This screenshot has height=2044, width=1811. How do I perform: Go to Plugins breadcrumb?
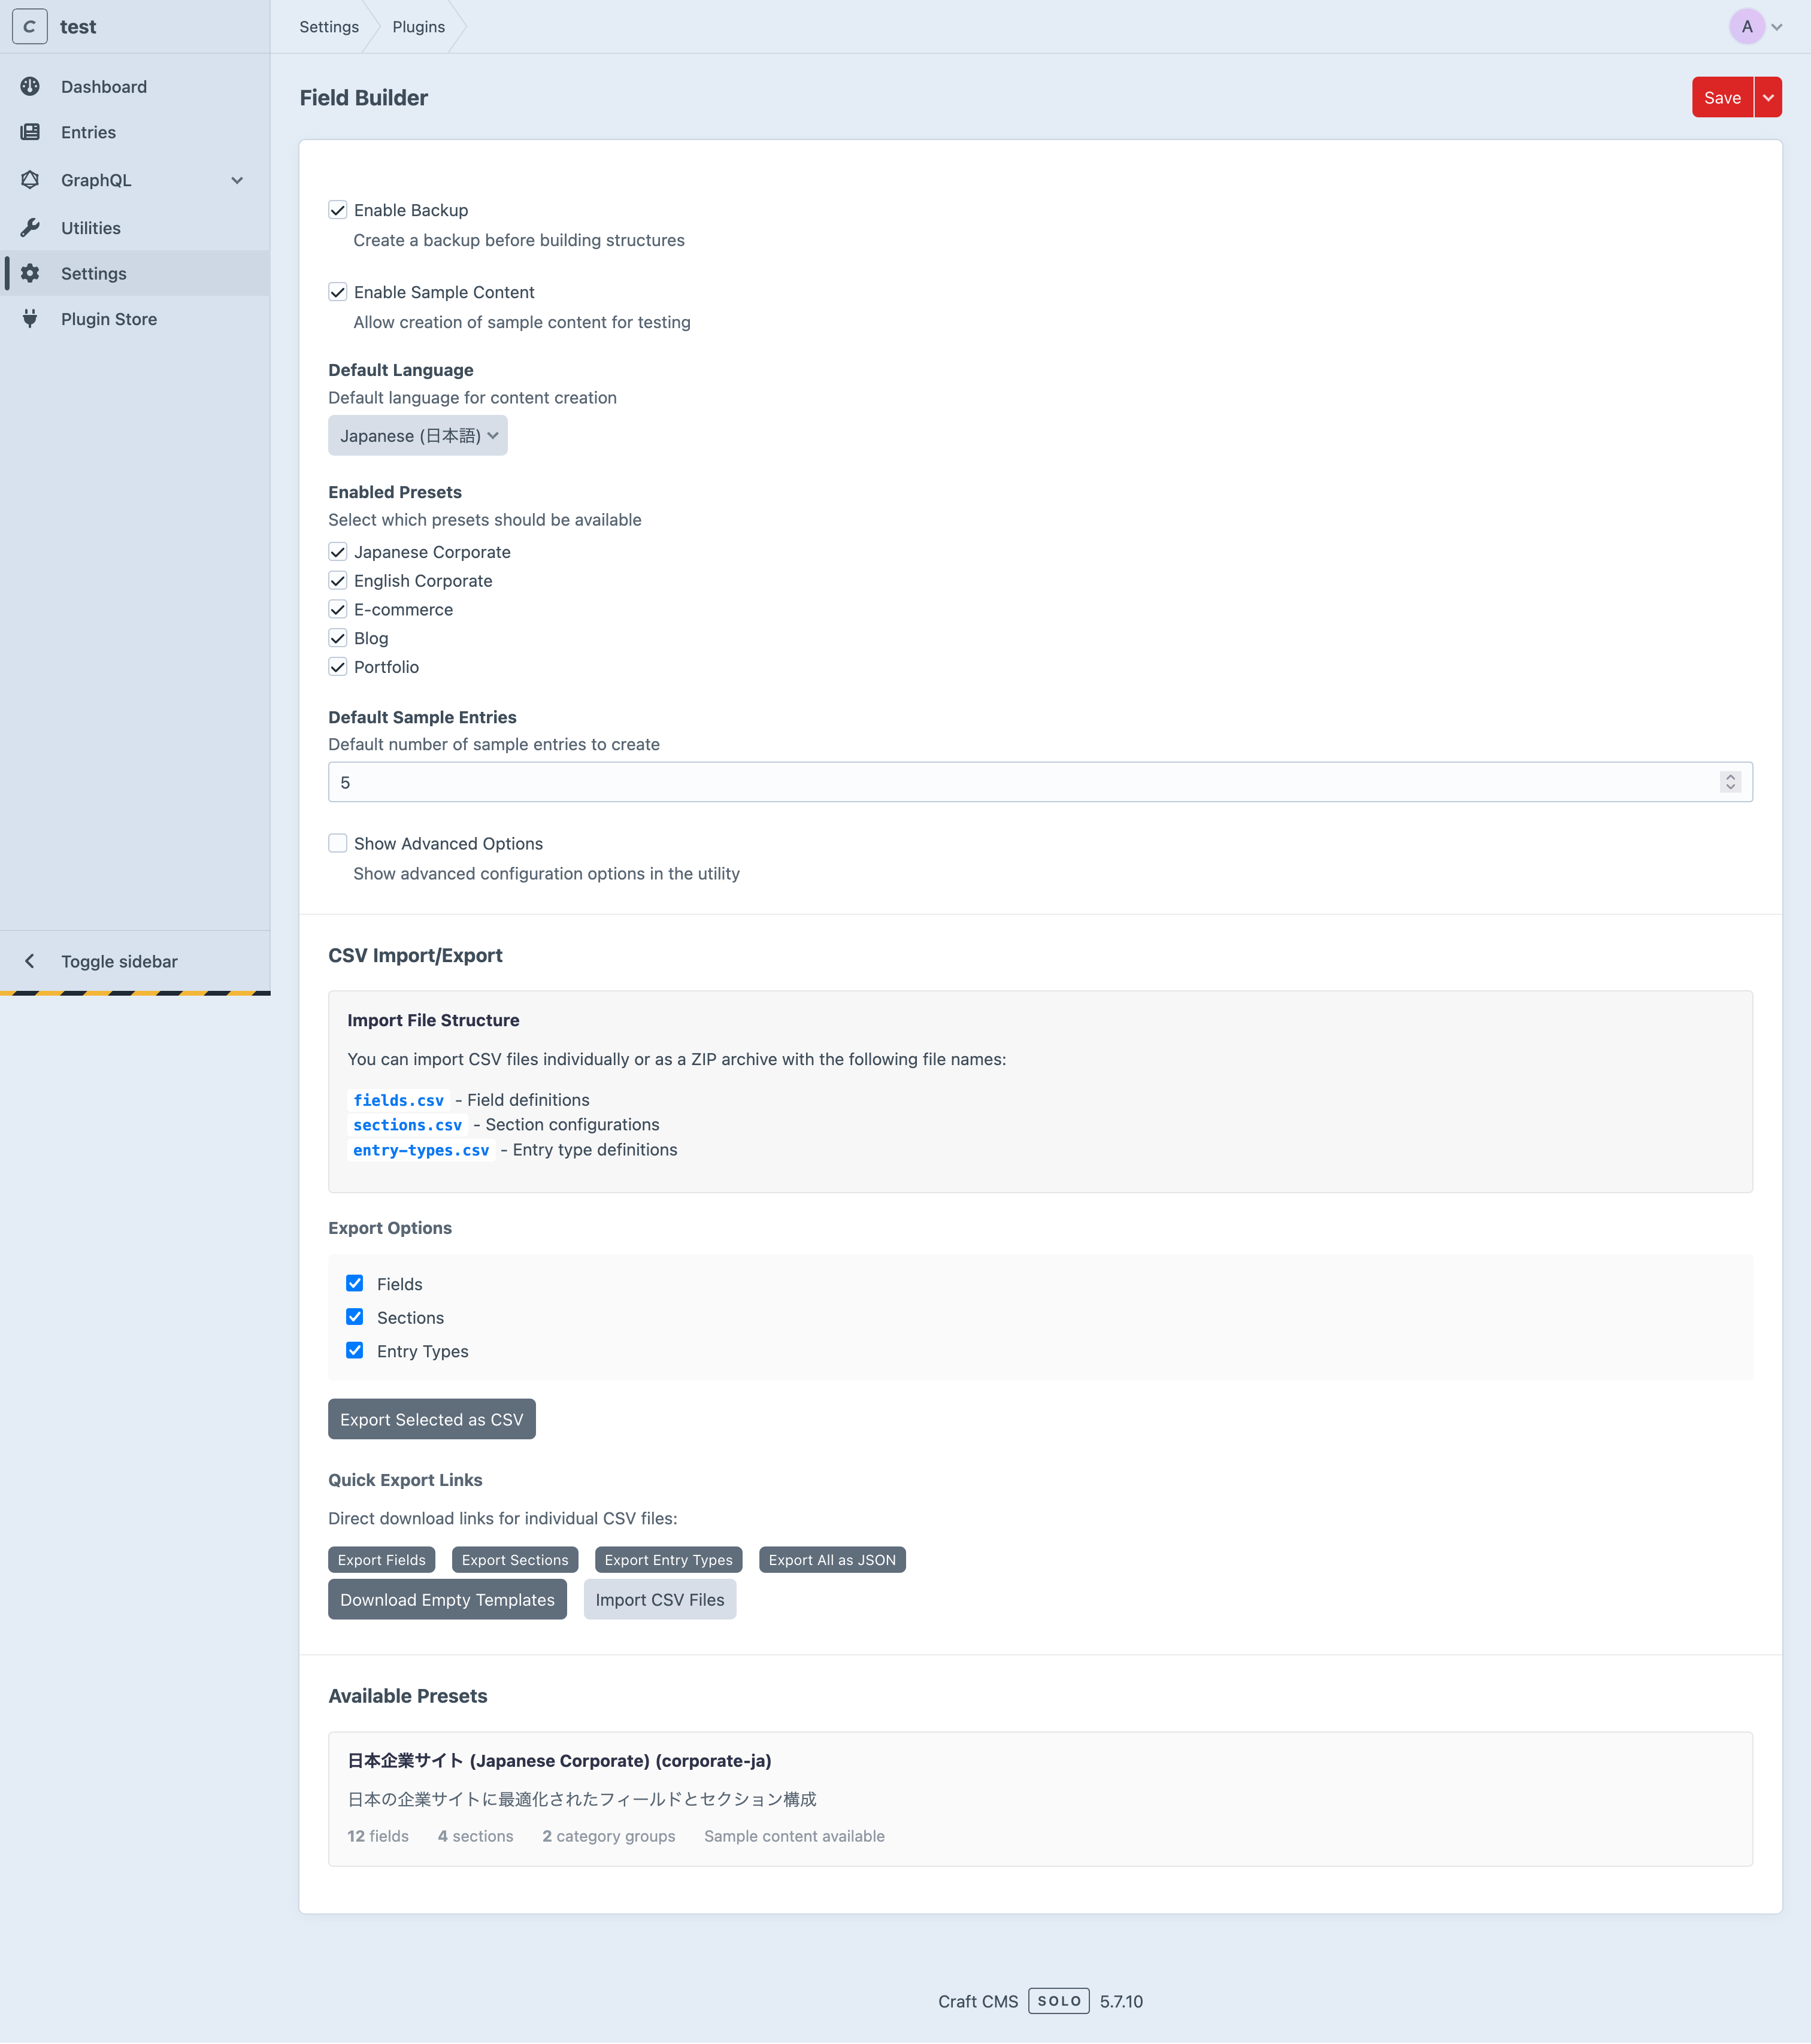418,27
